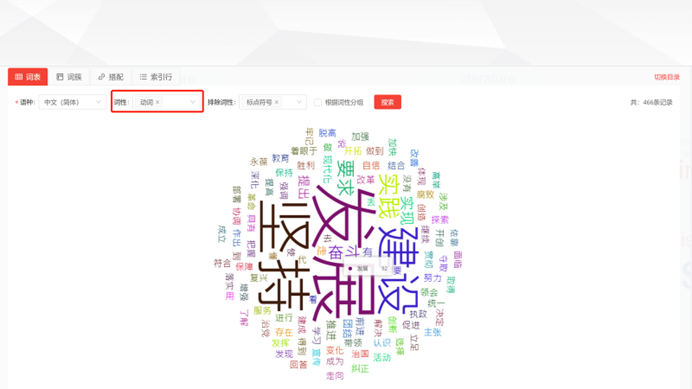Click the word 加强 in the cloud
Image resolution: width=692 pixels, height=389 pixels.
(360, 136)
